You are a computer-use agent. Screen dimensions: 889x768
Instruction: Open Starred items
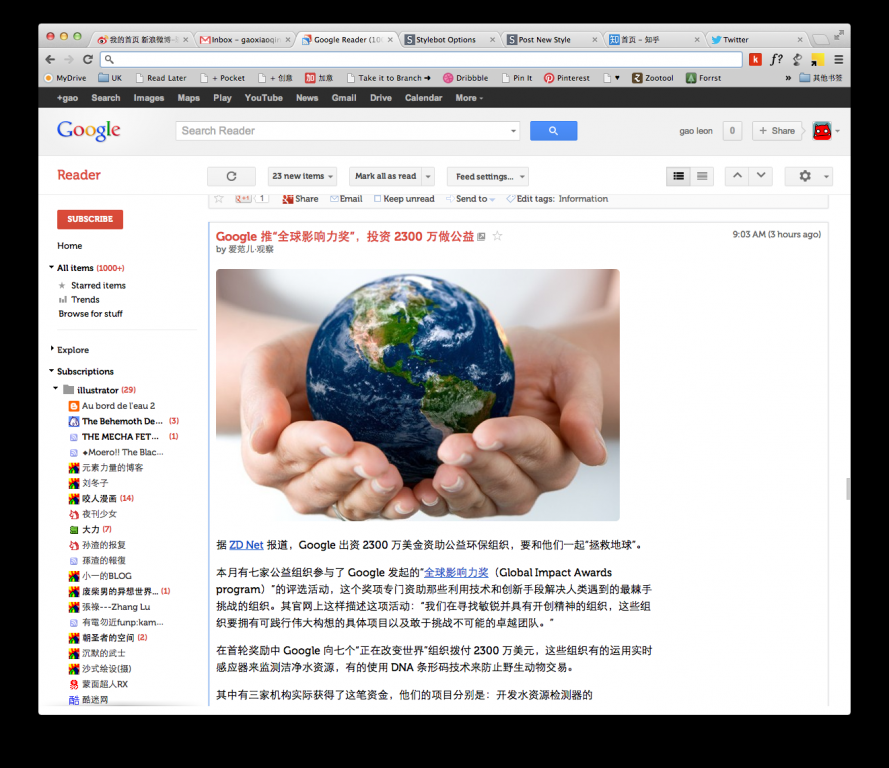(99, 286)
